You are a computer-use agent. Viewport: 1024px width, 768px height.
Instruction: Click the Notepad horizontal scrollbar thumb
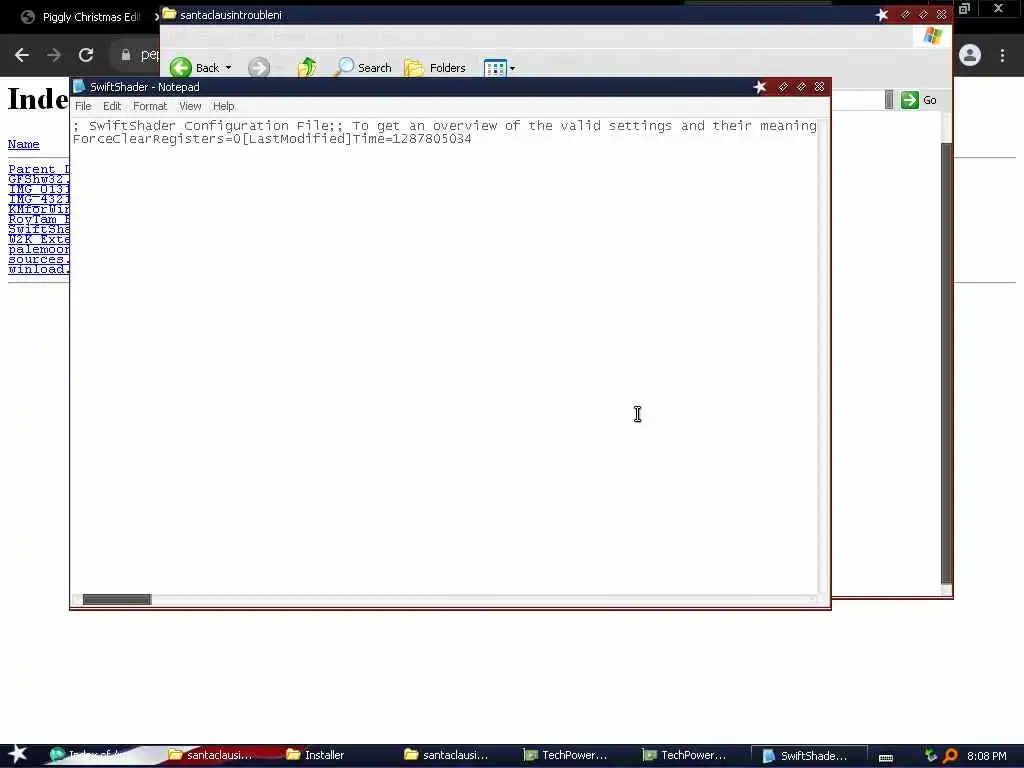click(x=117, y=600)
